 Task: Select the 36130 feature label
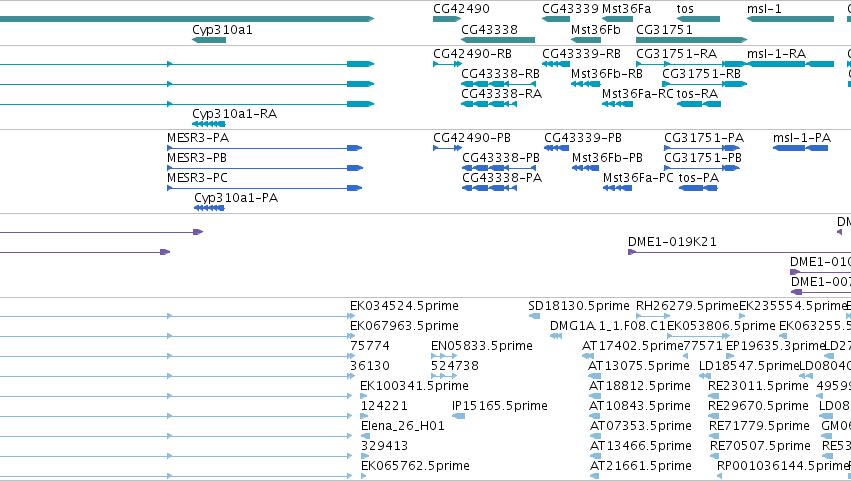point(370,366)
